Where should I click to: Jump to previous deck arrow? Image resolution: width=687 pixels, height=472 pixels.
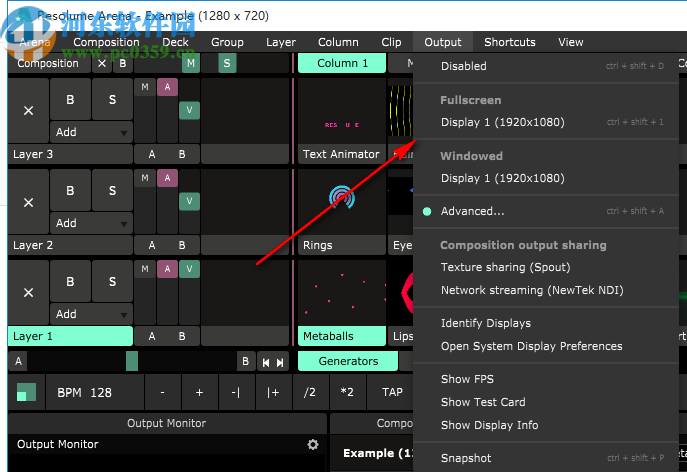coord(266,362)
